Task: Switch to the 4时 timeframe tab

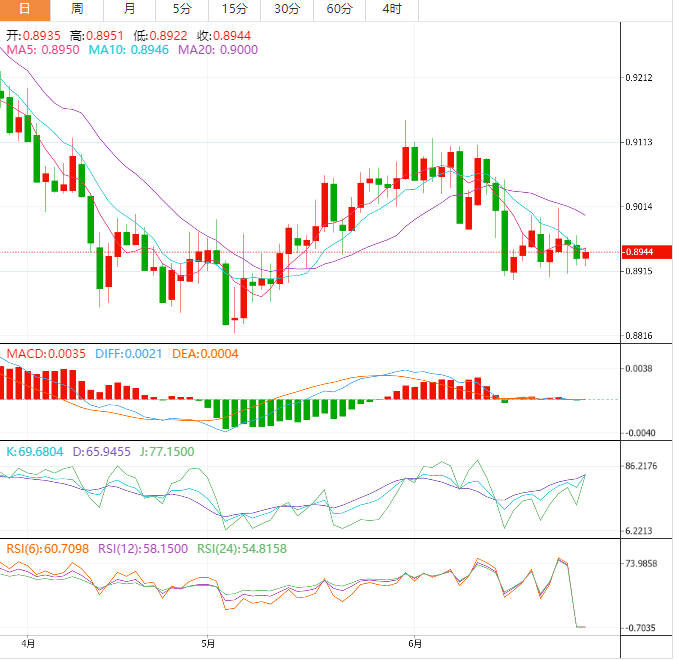Action: 392,9
